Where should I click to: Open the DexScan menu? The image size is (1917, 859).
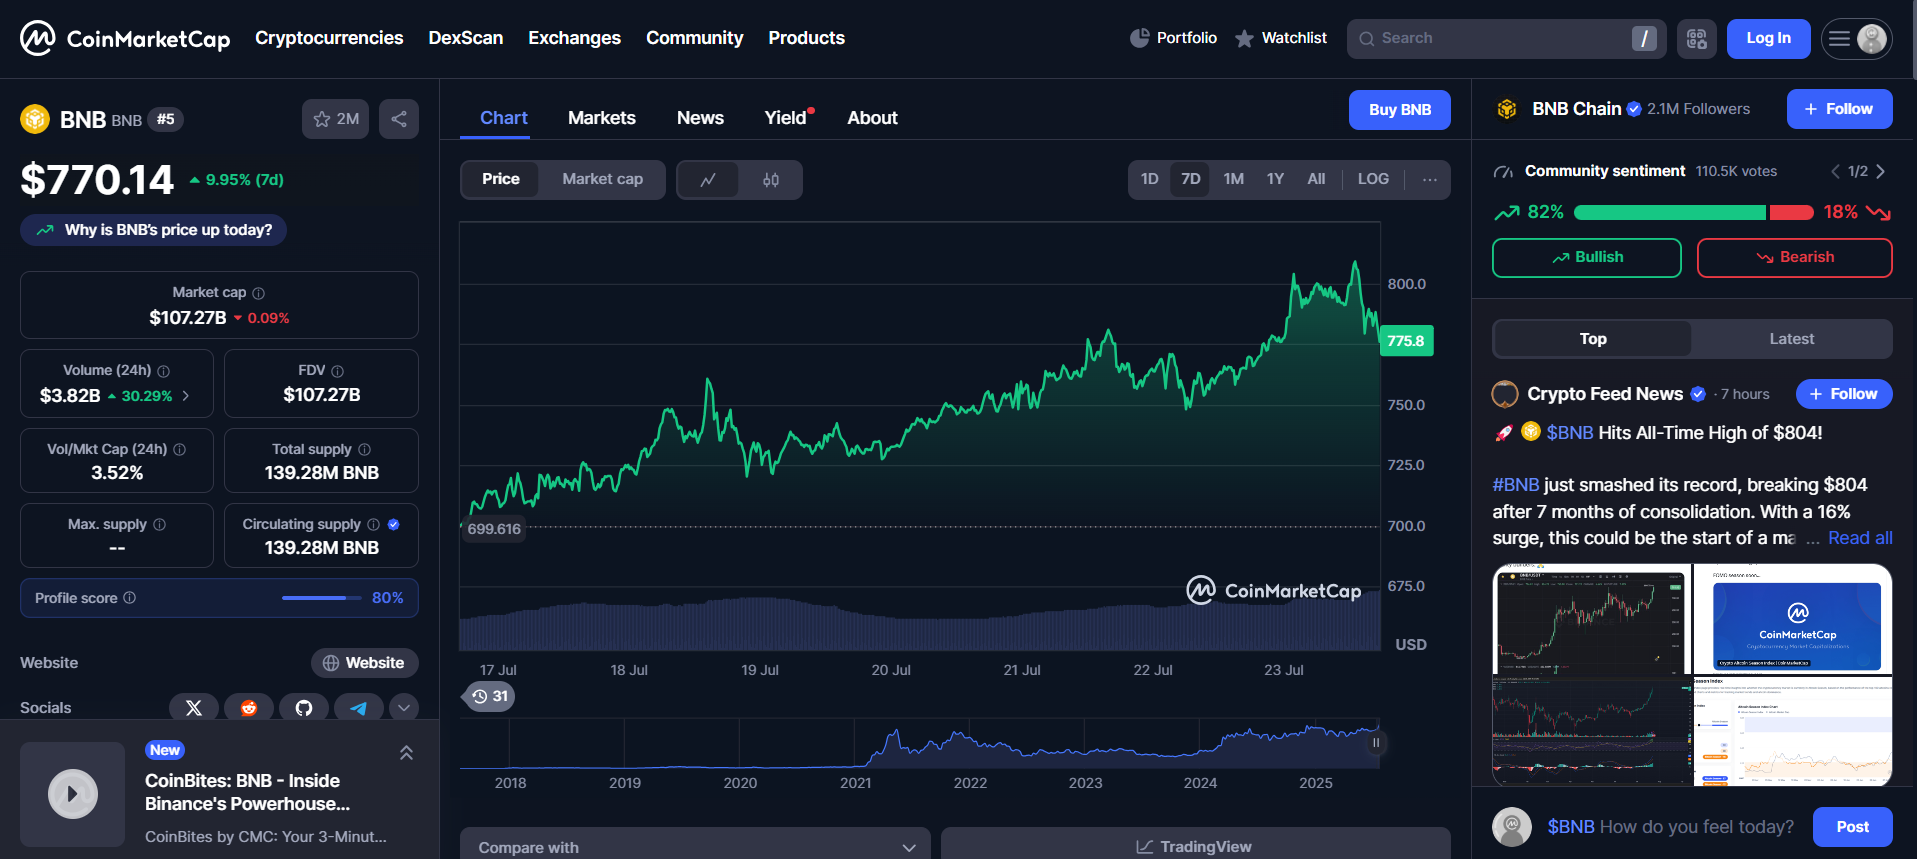pos(466,38)
